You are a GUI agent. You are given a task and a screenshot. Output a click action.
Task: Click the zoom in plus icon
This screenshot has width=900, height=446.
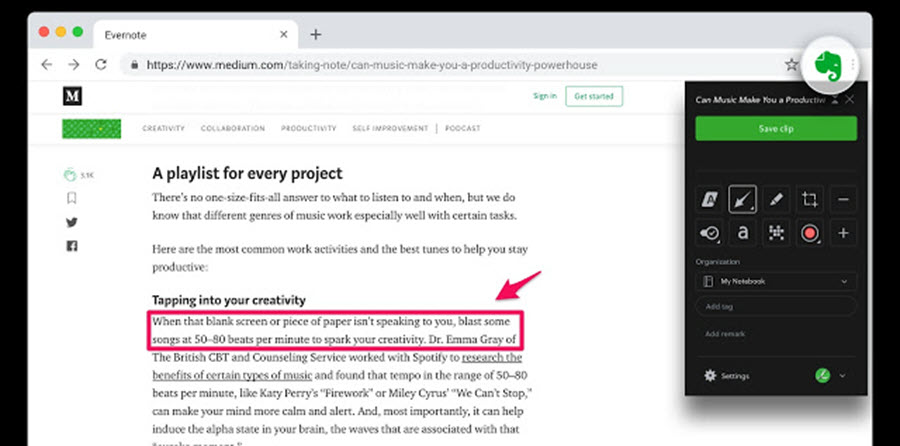(x=842, y=234)
